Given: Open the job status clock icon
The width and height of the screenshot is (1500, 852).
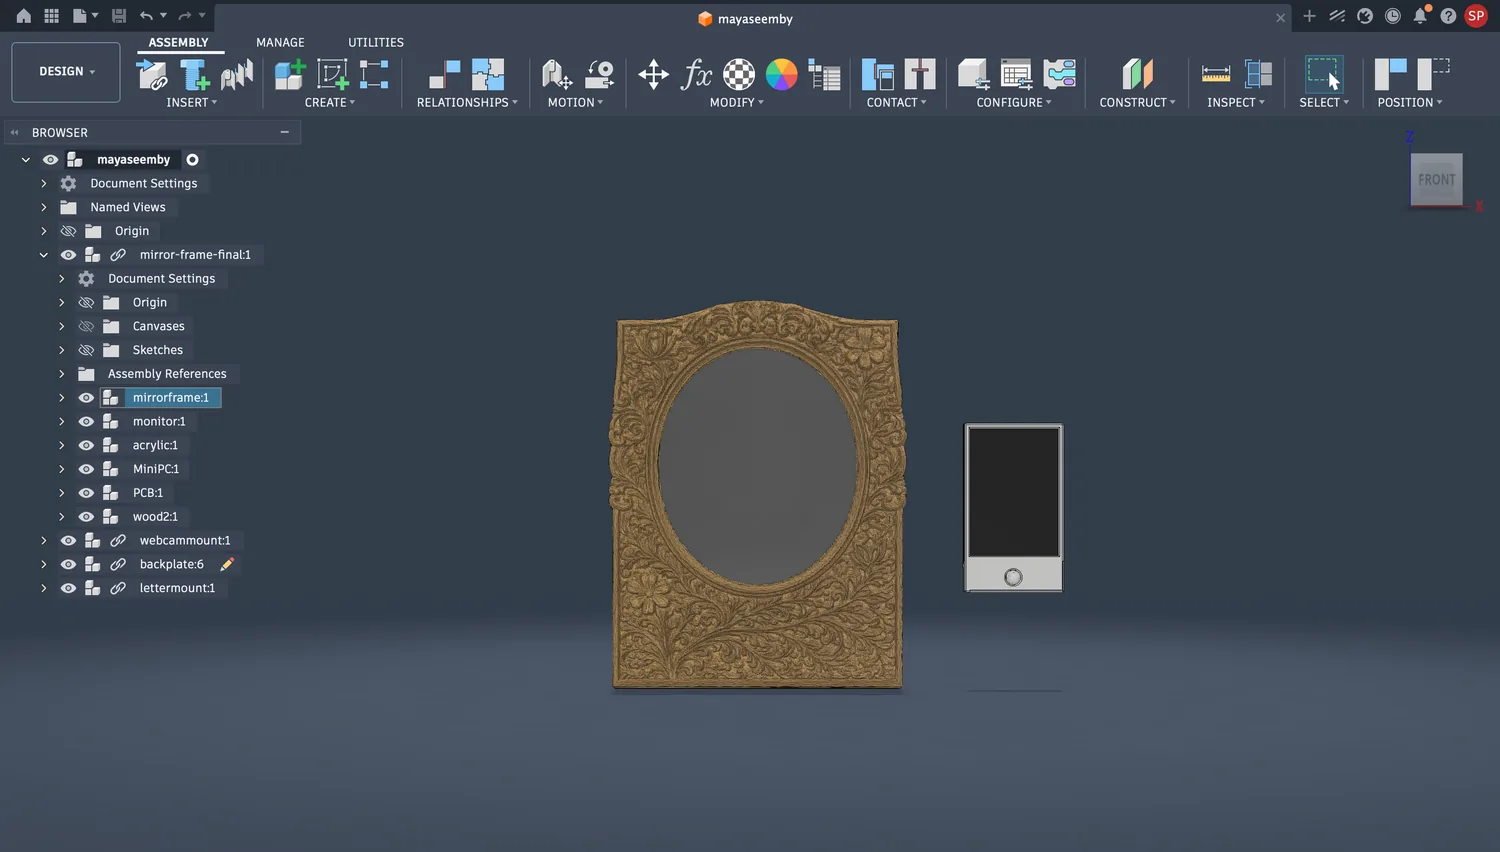Looking at the screenshot, I should pyautogui.click(x=1393, y=16).
